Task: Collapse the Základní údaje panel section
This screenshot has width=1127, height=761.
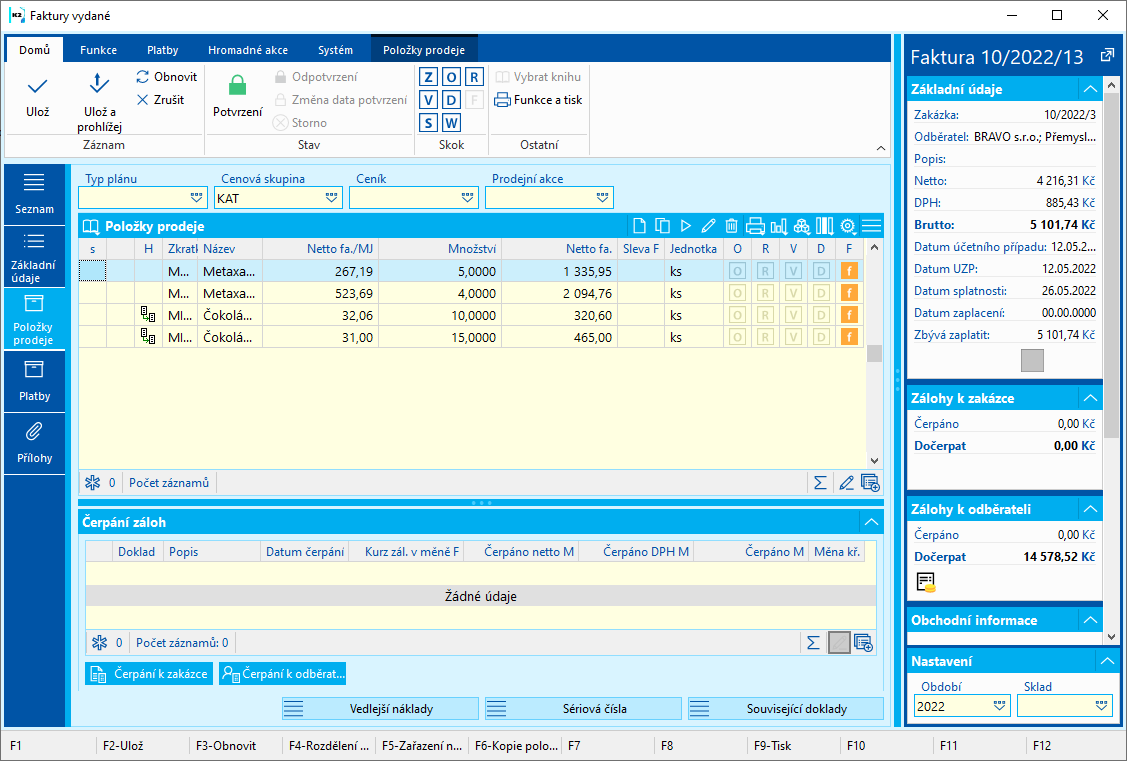Action: click(1091, 89)
